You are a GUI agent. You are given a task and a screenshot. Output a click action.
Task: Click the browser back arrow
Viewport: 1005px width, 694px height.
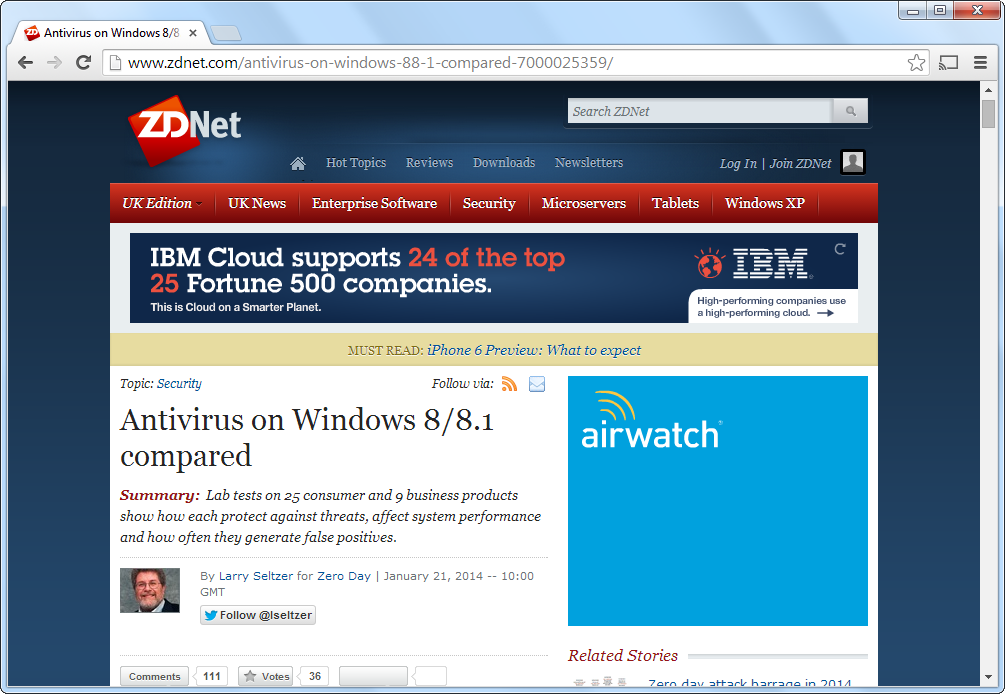click(26, 63)
